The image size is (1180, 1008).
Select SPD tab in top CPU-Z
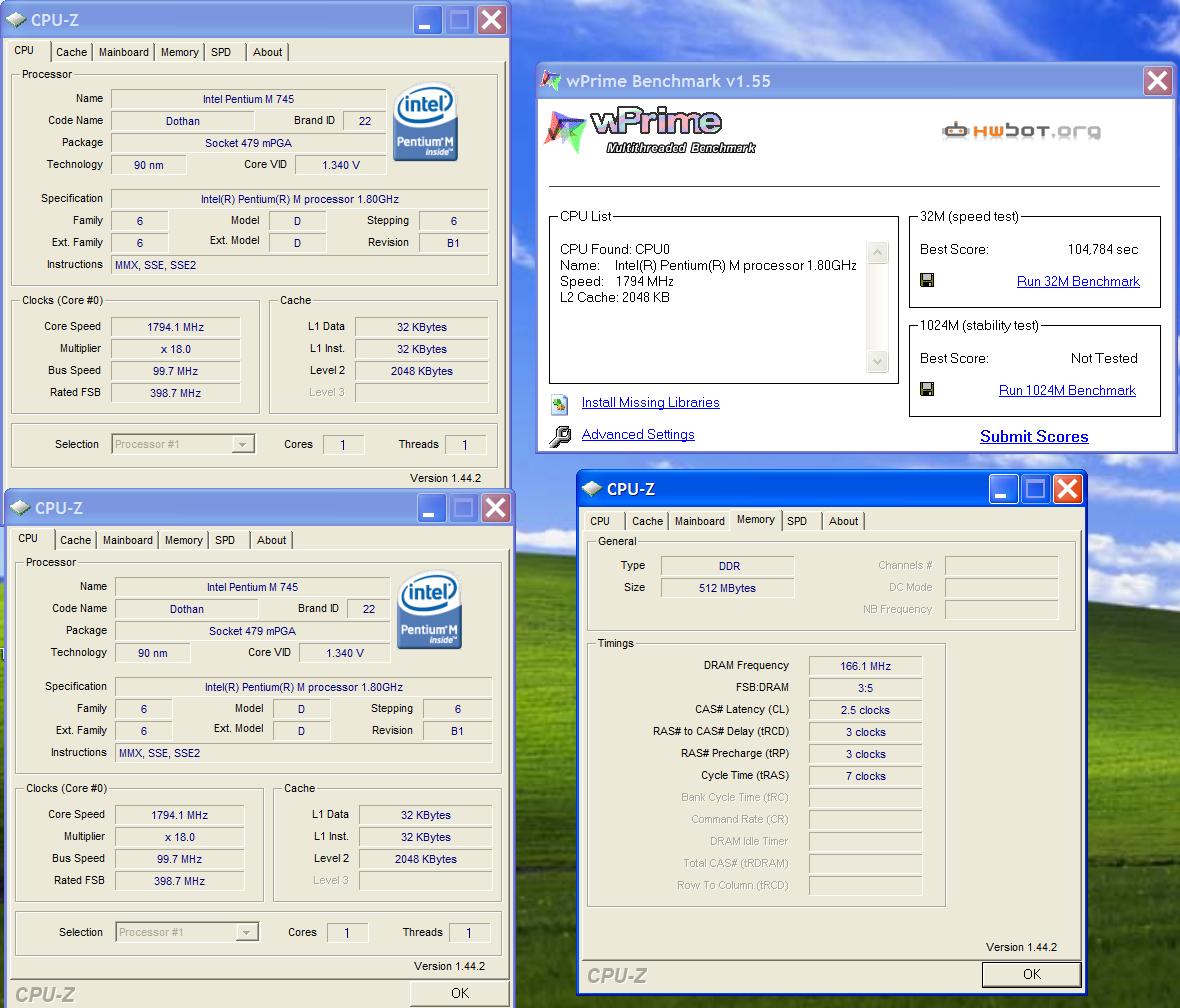(221, 52)
